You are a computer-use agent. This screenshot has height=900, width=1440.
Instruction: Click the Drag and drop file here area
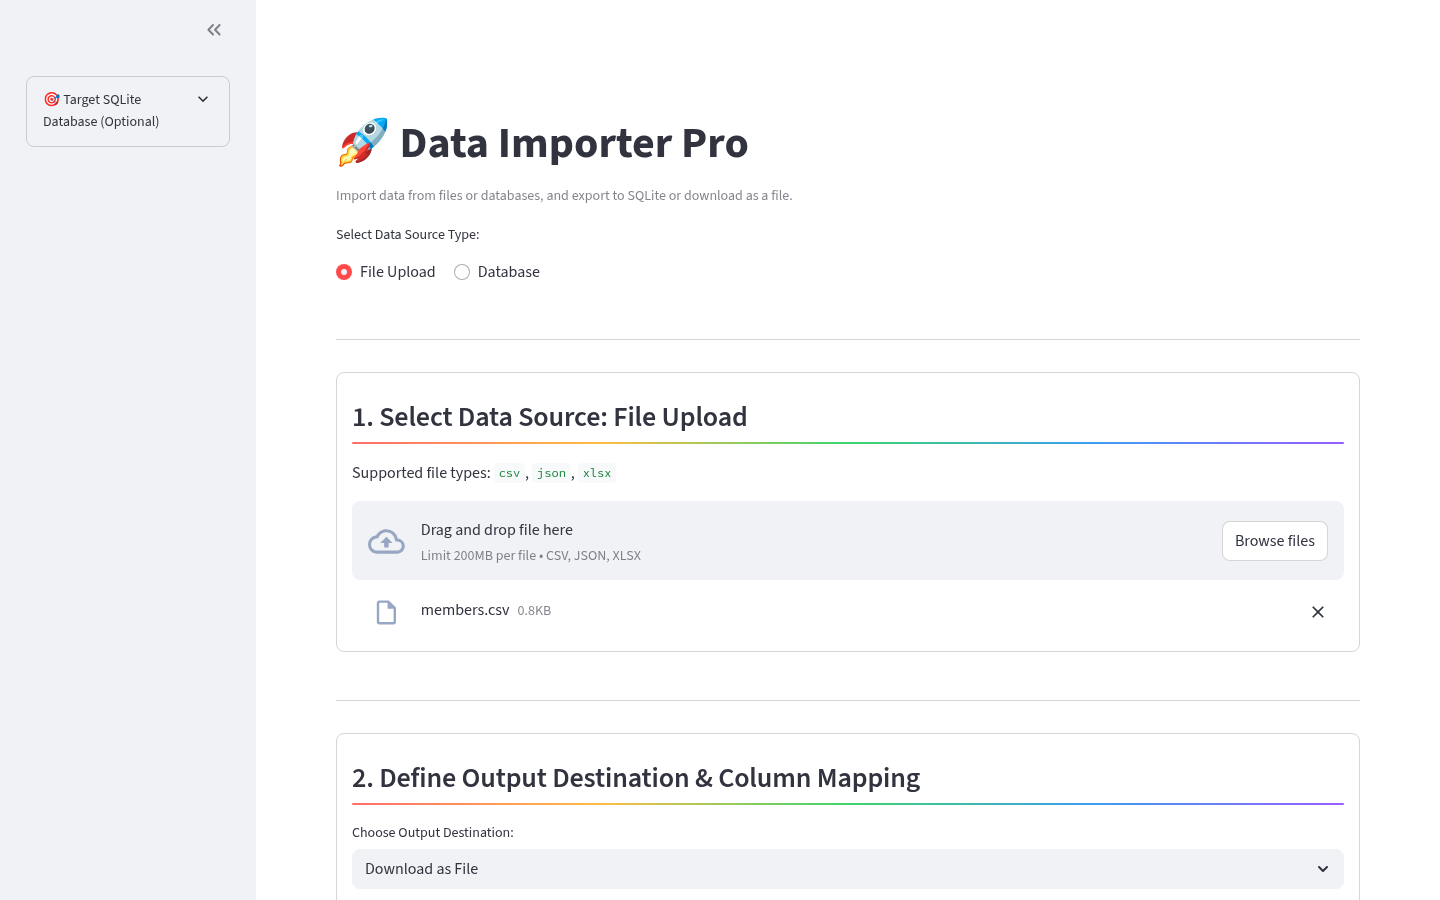(847, 541)
